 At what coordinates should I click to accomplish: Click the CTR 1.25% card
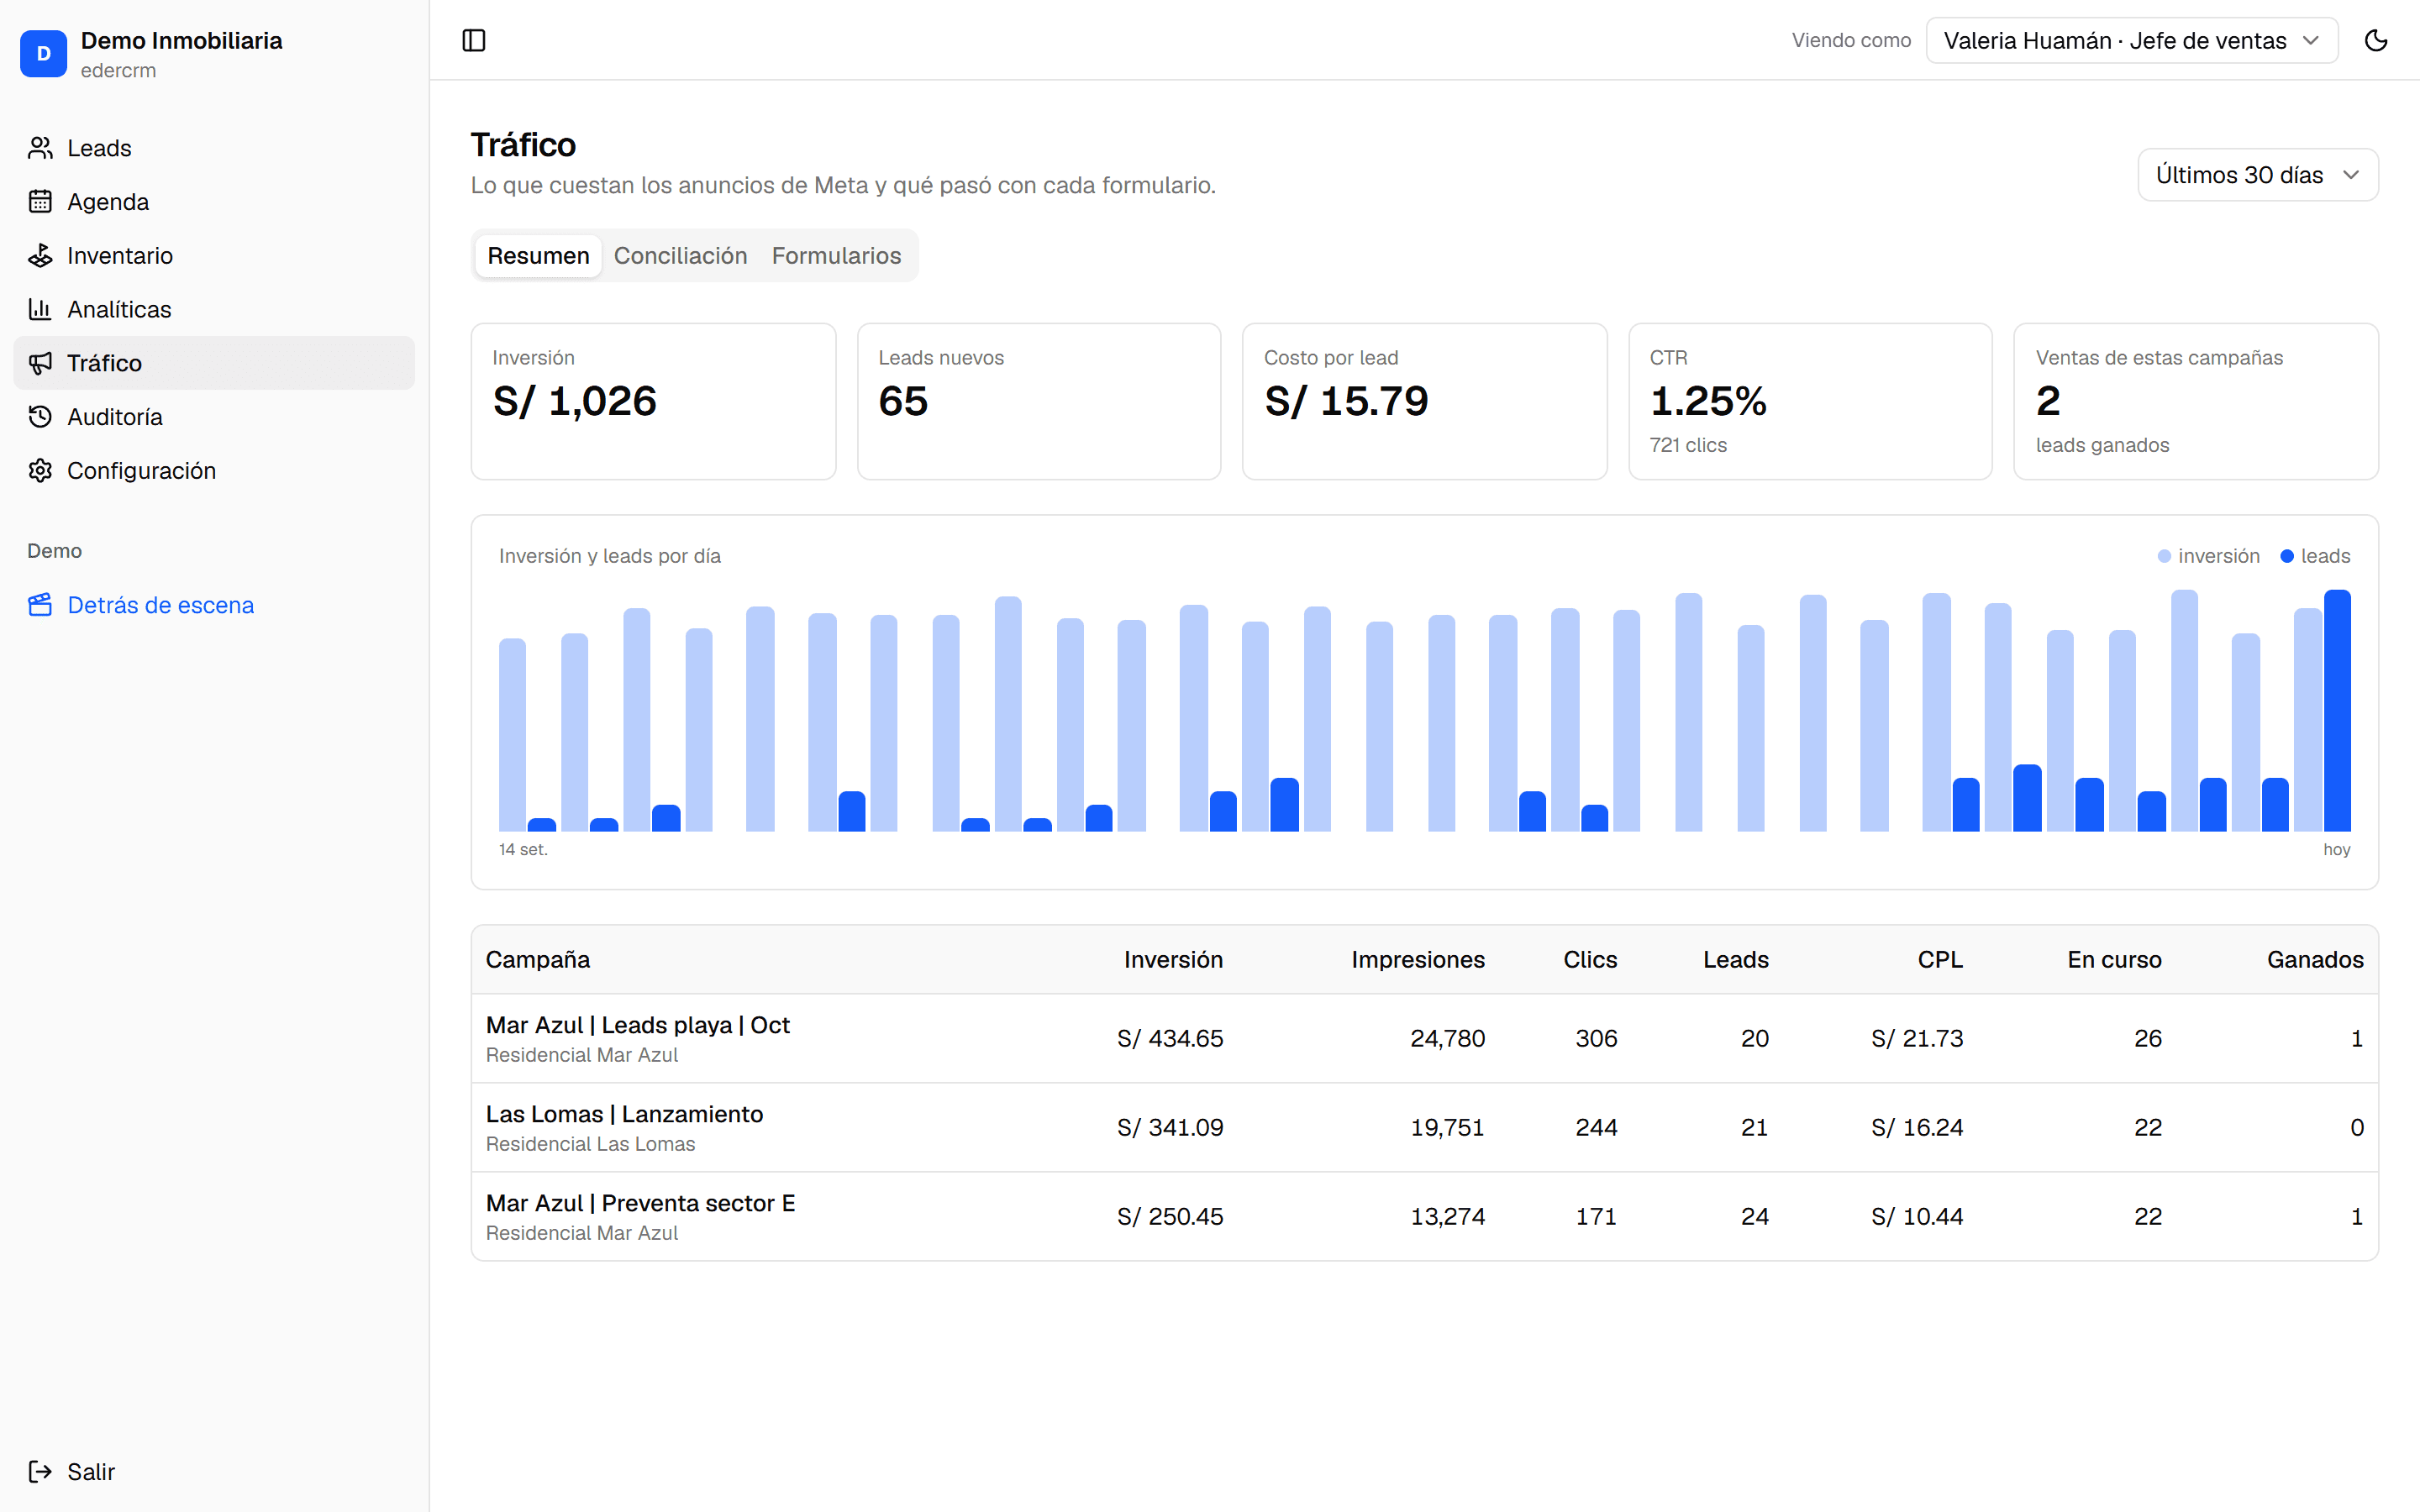(x=1810, y=401)
